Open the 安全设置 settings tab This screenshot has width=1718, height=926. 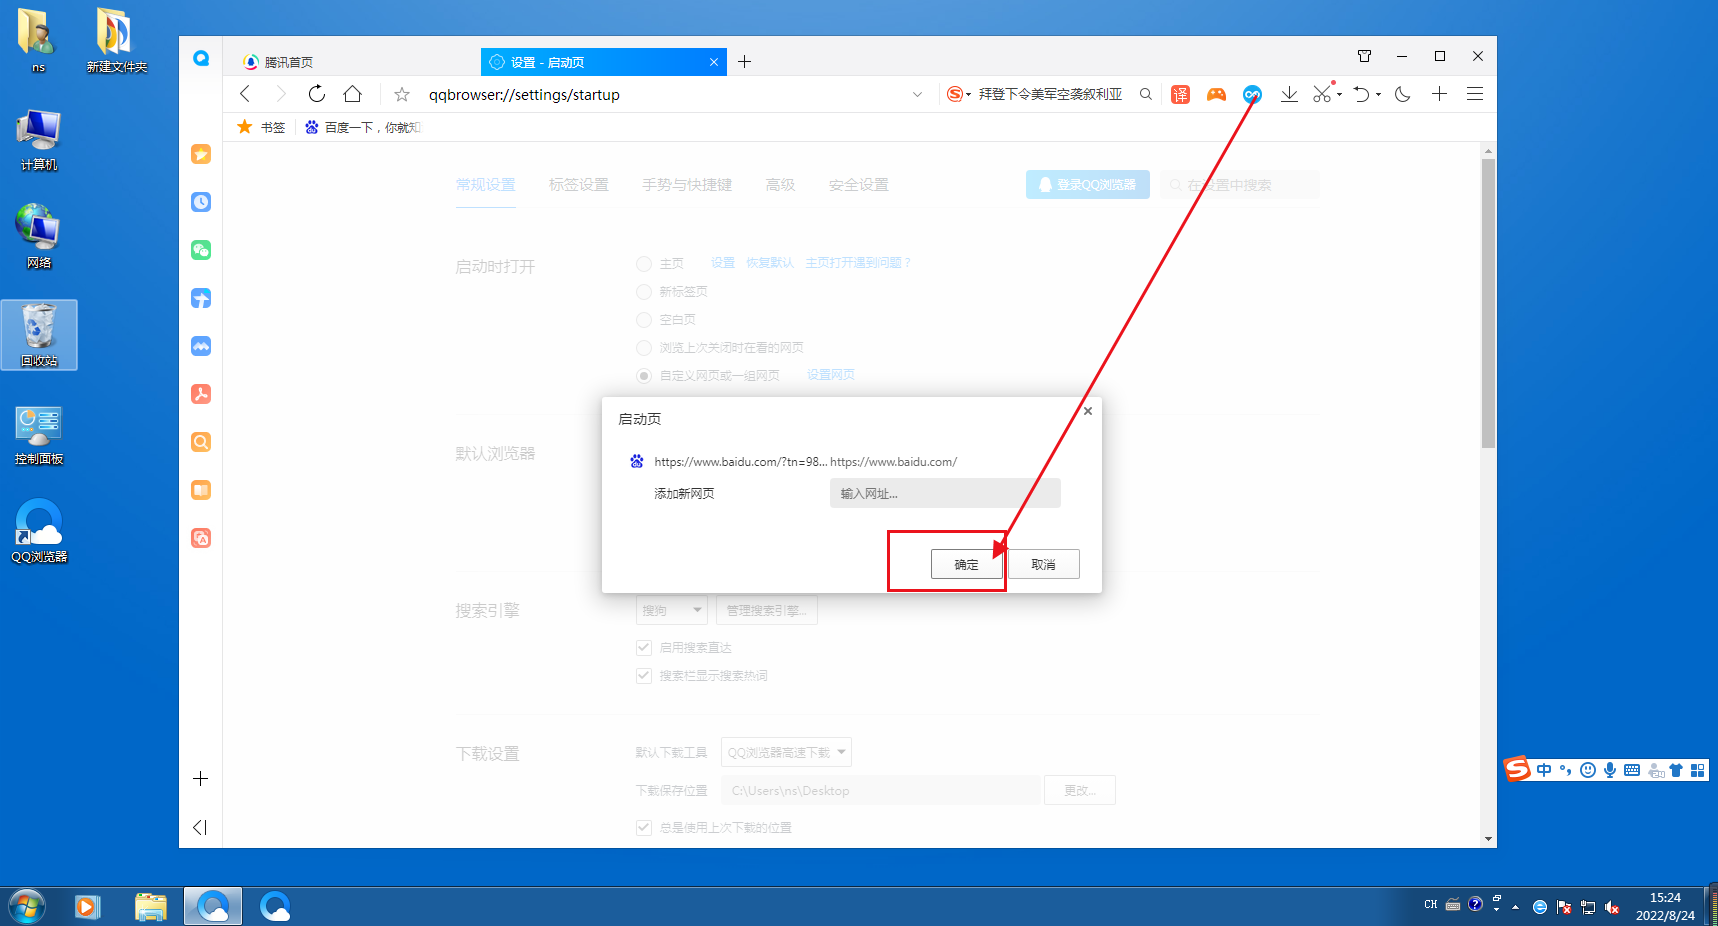coord(859,185)
